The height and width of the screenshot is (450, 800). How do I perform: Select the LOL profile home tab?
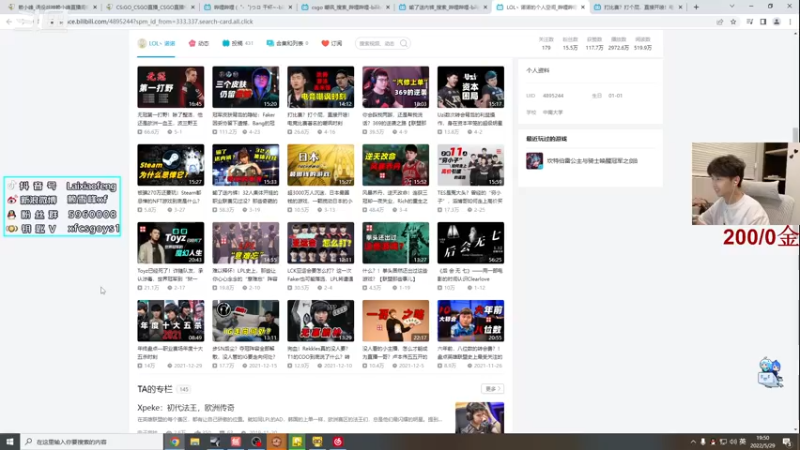tap(157, 43)
